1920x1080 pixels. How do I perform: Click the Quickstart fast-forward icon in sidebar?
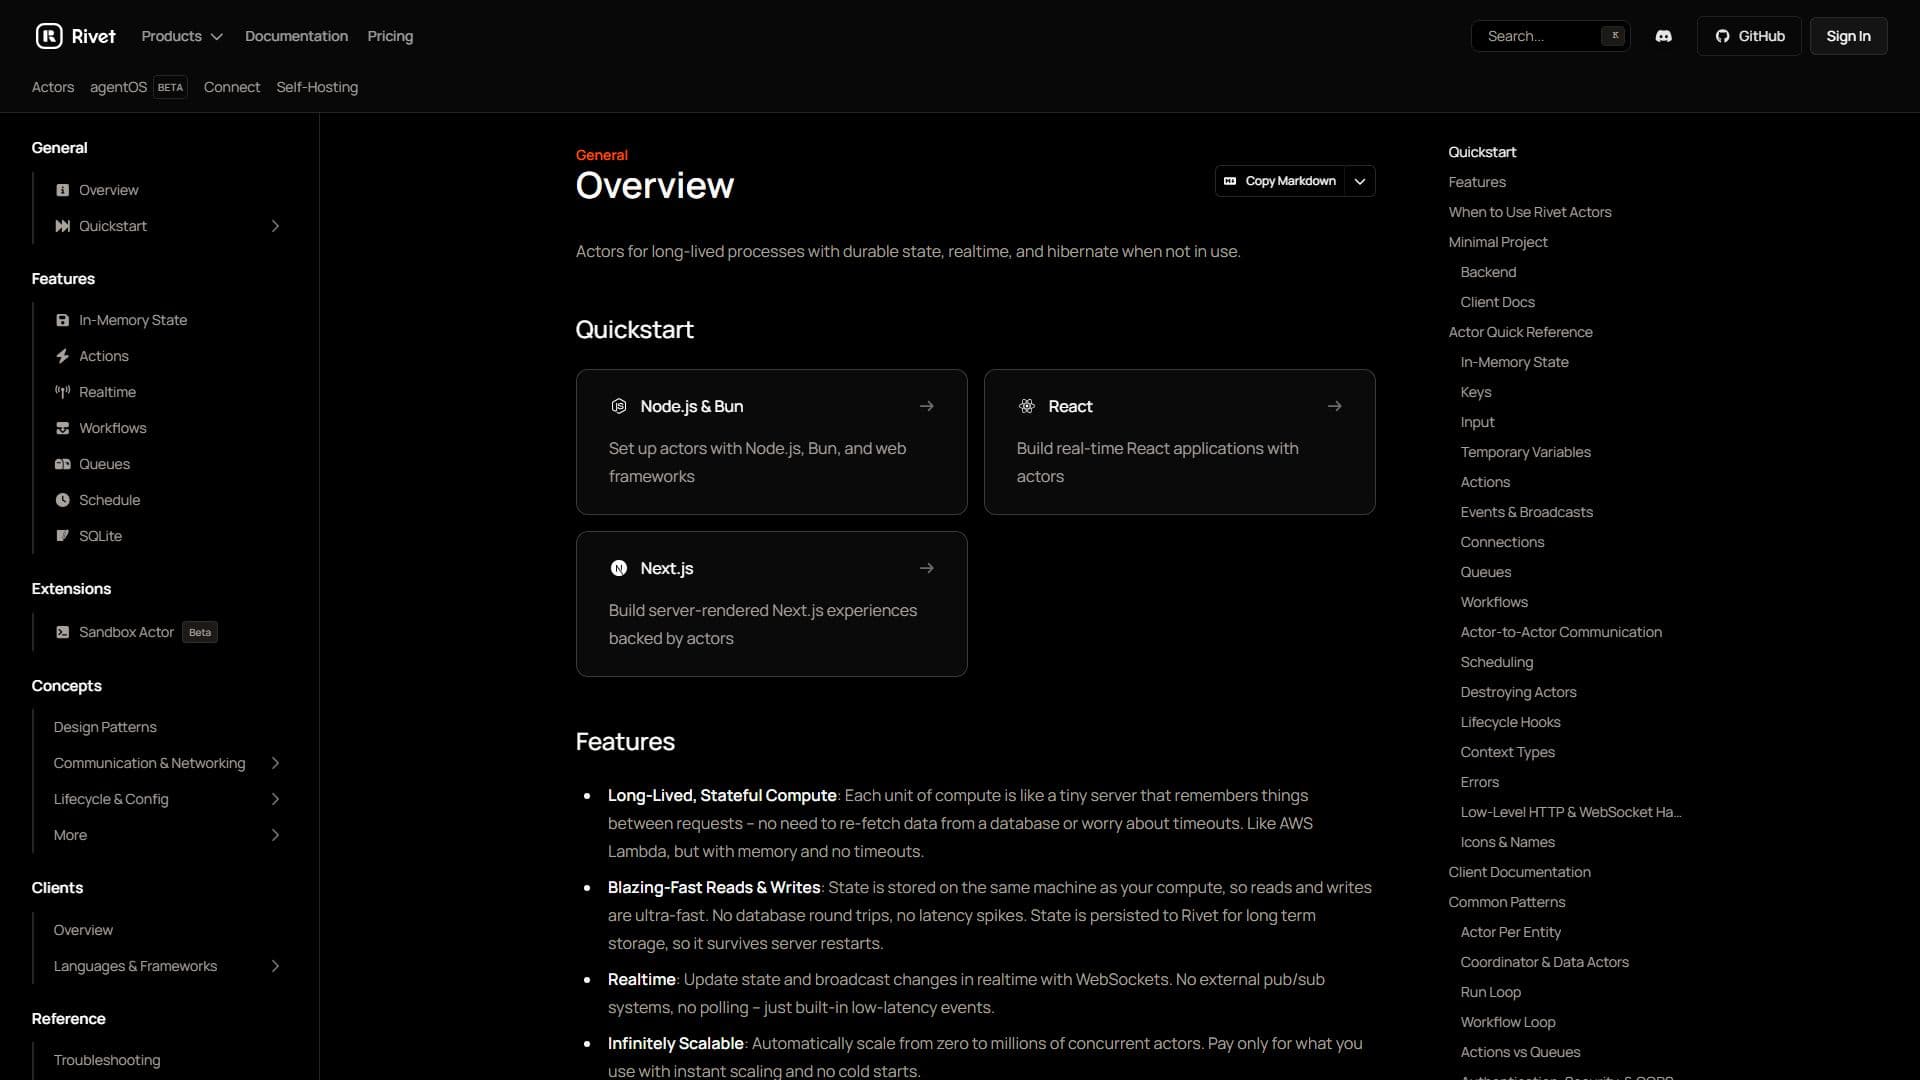(x=63, y=226)
